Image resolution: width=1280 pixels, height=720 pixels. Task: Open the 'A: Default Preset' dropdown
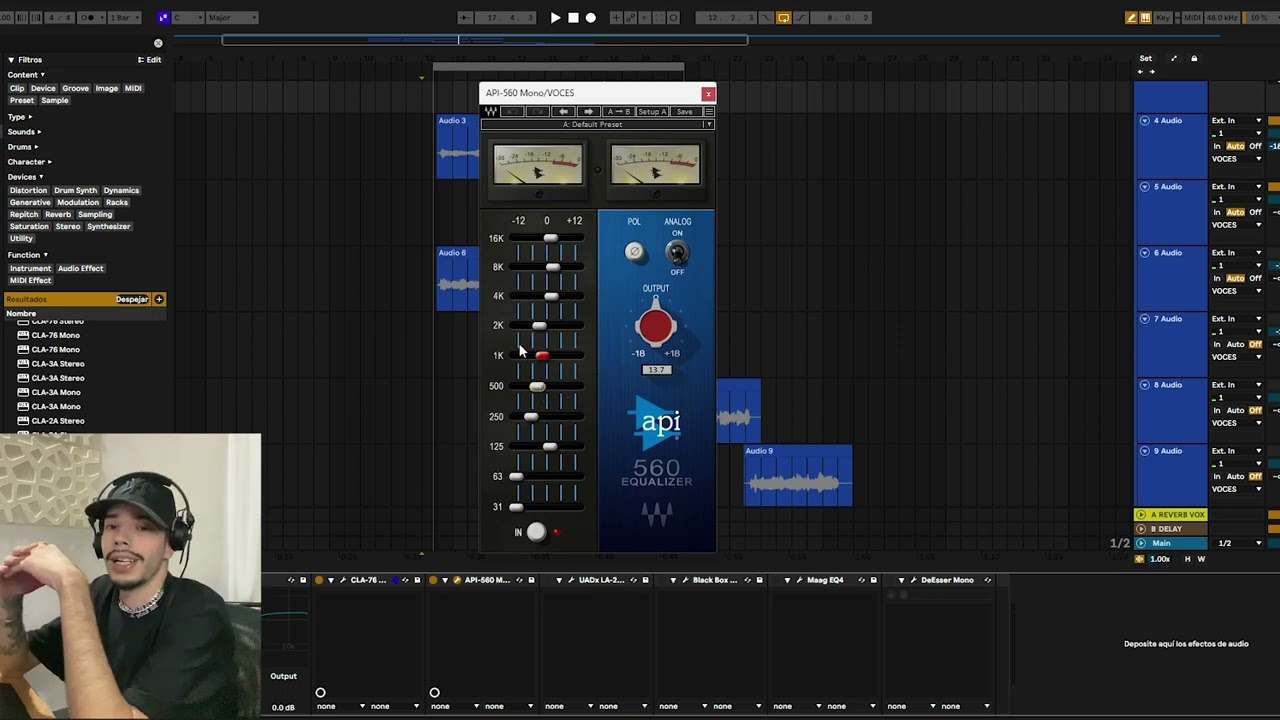click(597, 124)
